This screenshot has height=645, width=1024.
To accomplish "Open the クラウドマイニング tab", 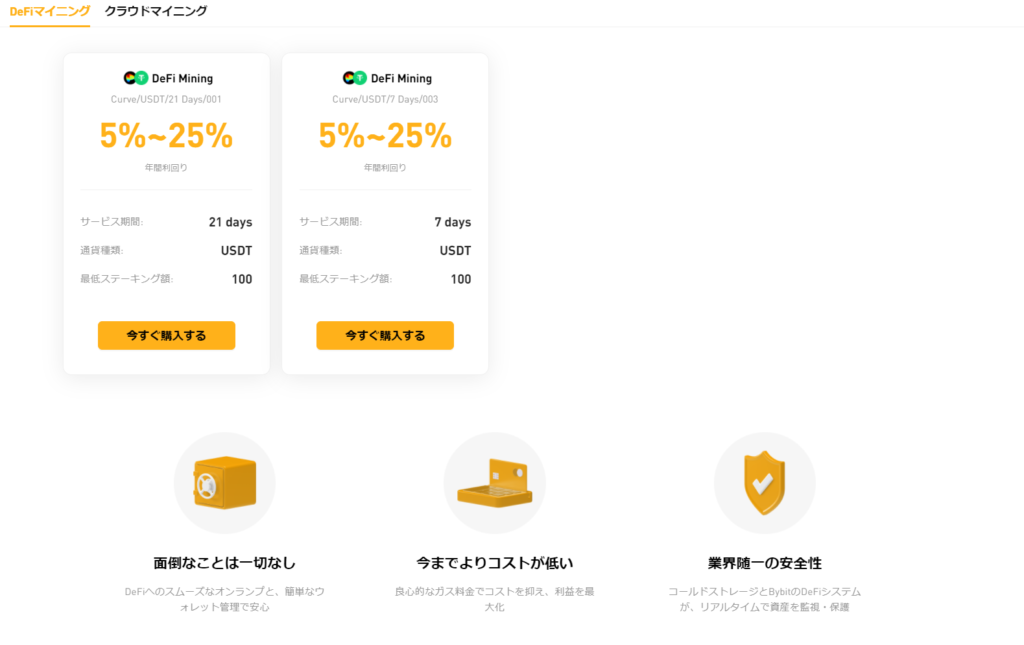I will tap(155, 11).
